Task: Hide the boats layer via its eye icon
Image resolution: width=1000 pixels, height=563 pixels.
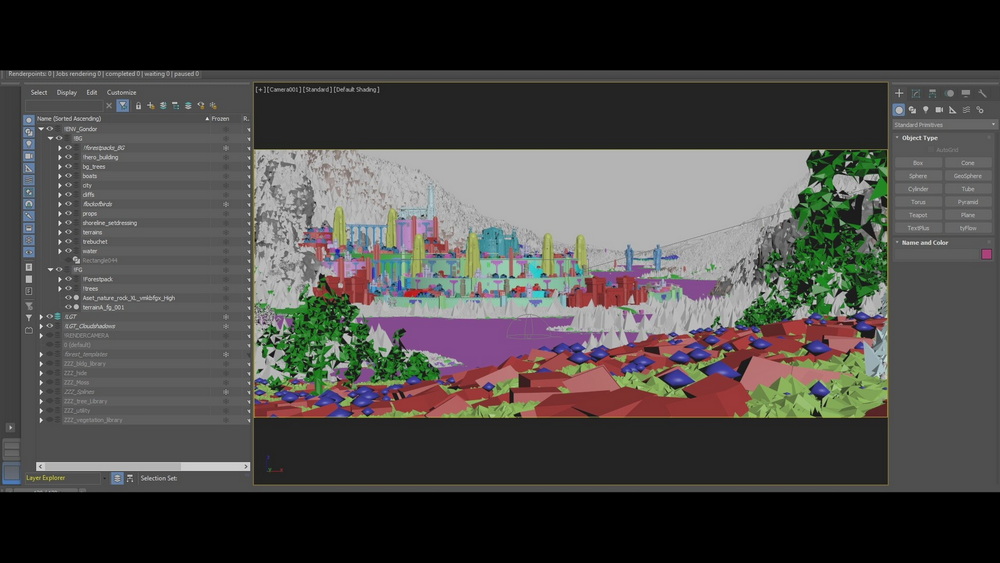Action: (x=68, y=176)
